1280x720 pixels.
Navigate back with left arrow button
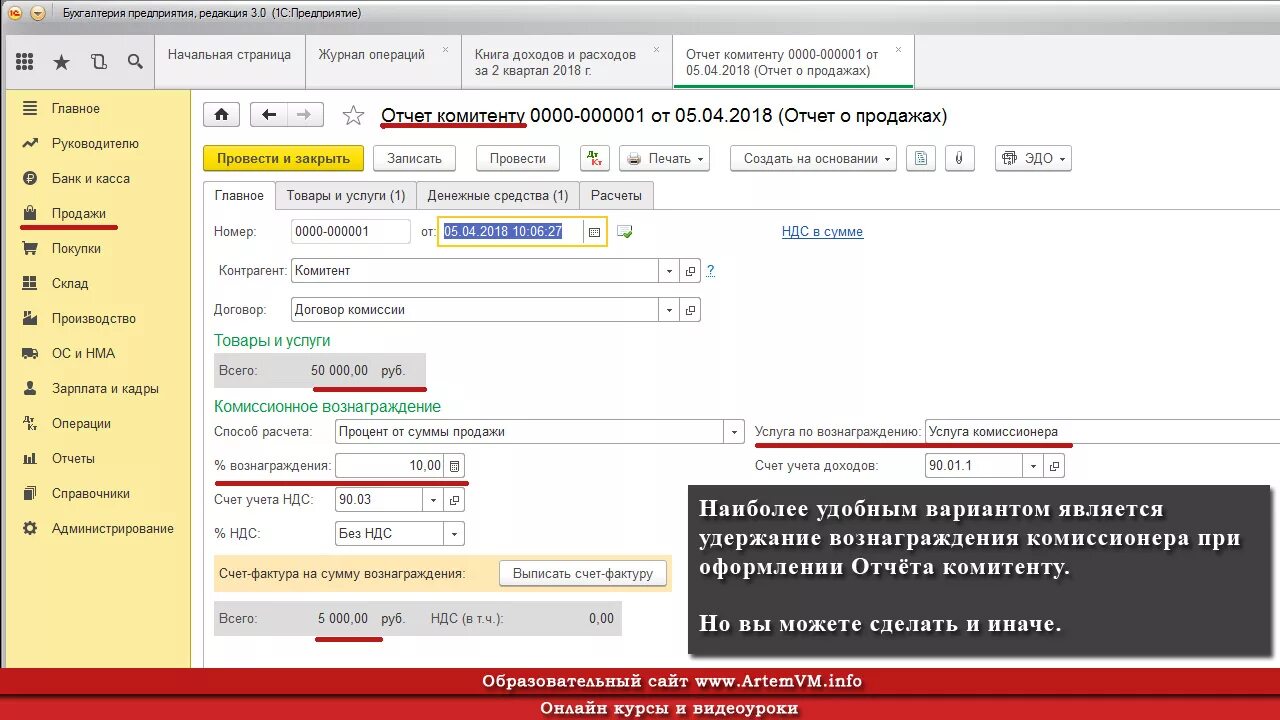point(269,115)
